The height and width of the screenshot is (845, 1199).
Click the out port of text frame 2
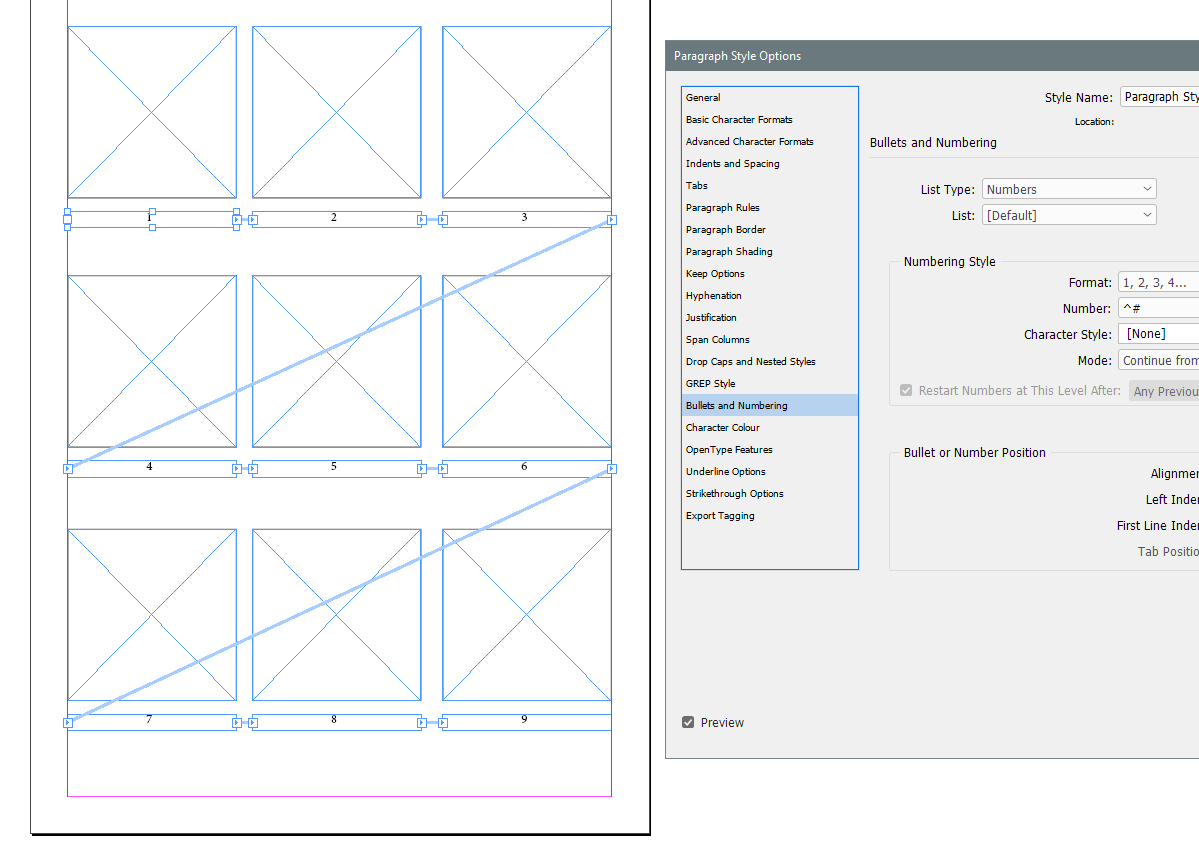[x=421, y=220]
